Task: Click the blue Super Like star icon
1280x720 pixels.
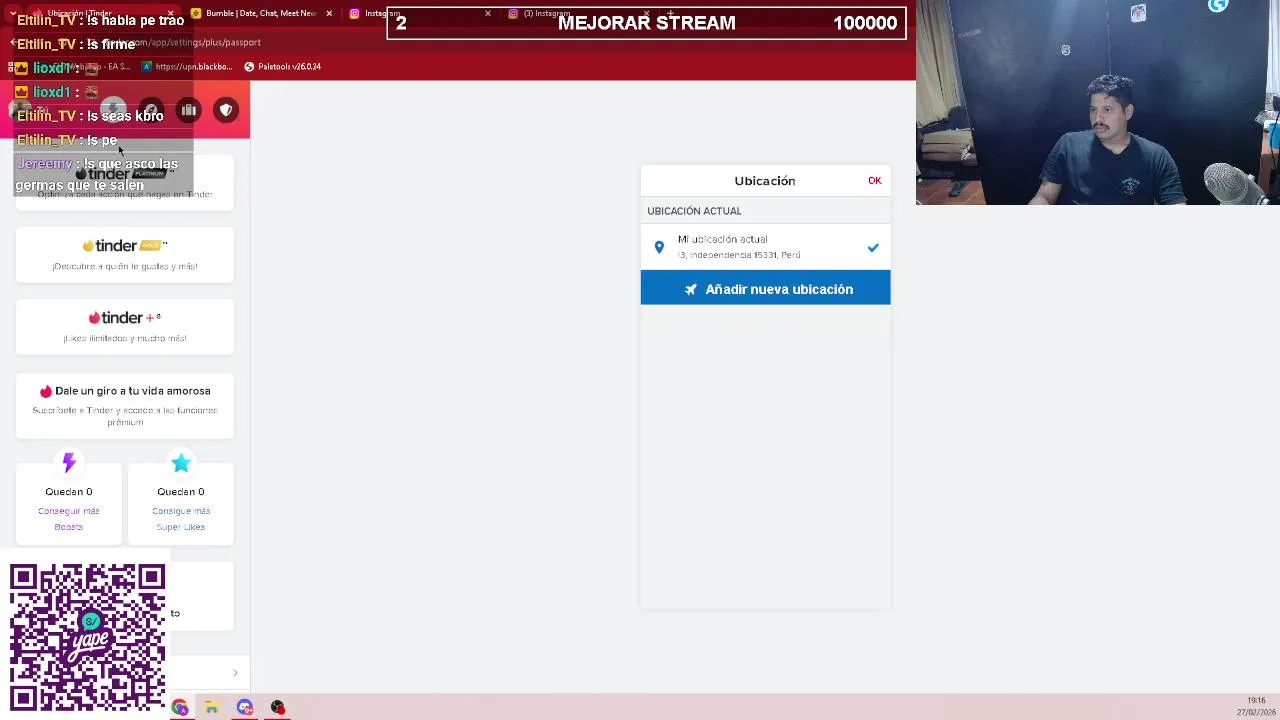Action: pyautogui.click(x=181, y=463)
